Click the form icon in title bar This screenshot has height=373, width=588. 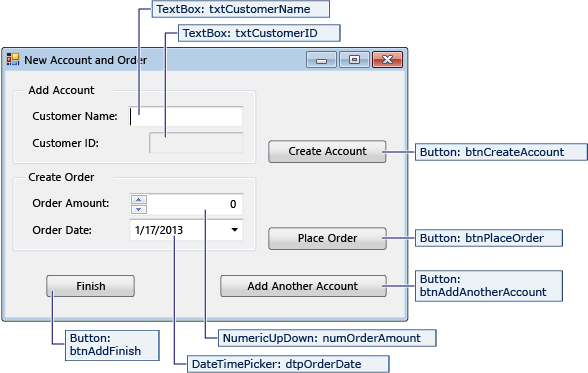pos(13,59)
